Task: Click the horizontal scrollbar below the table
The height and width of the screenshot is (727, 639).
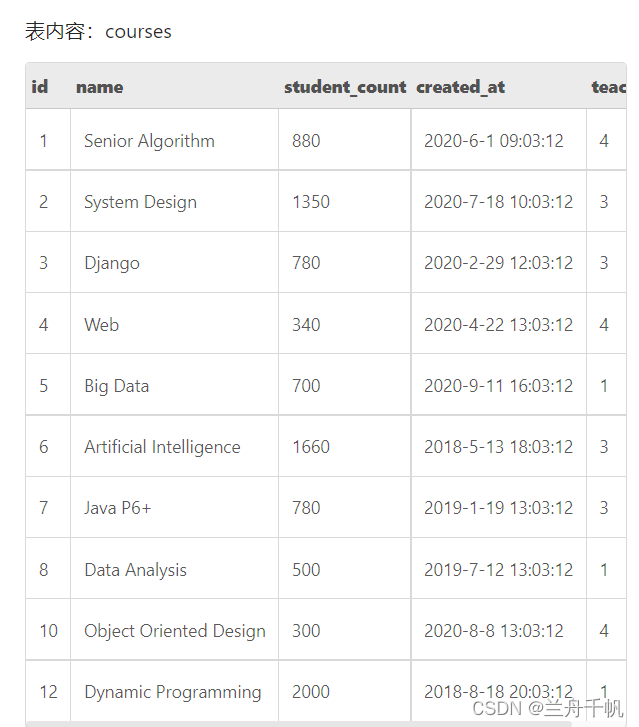Action: pos(300,723)
